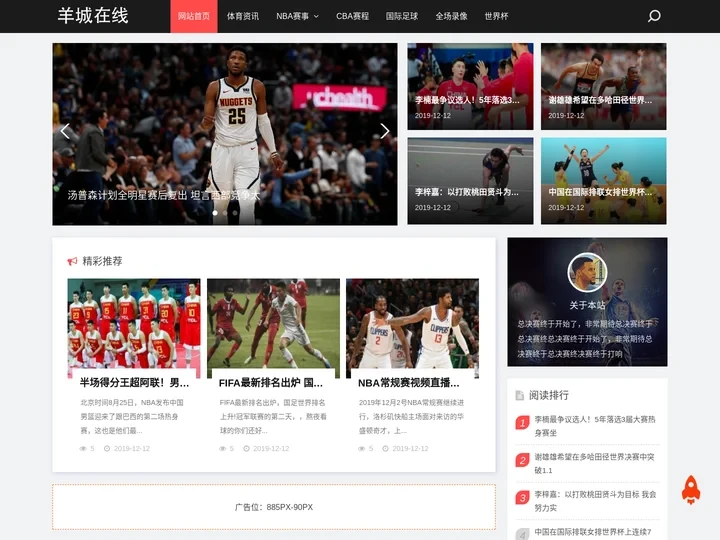The height and width of the screenshot is (540, 720).
Task: Open the 世界杯 navigation item
Action: pyautogui.click(x=496, y=16)
